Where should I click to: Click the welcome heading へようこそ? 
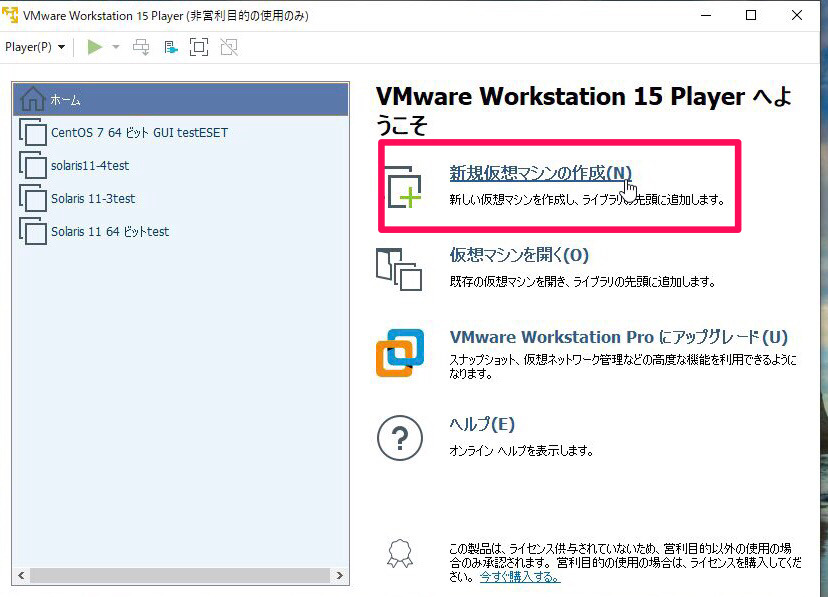point(584,111)
